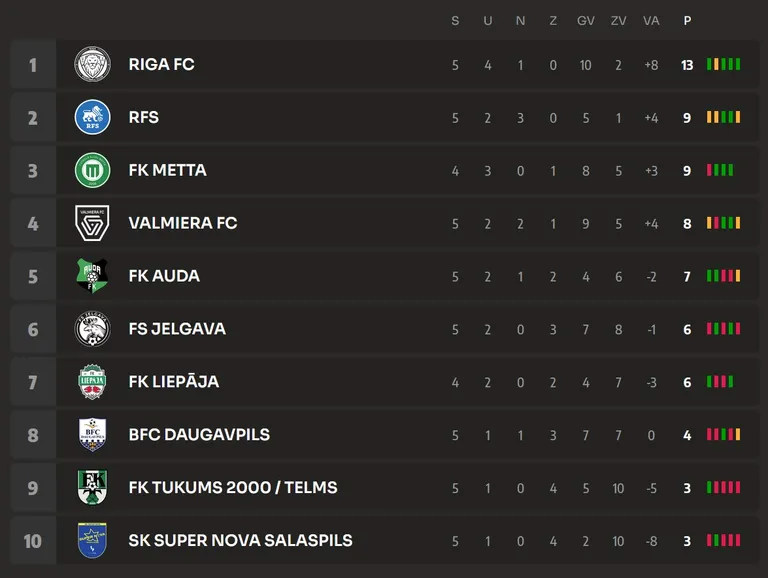Screen dimensions: 768x578
Task: Click the FK TUKUMS 2000 / TELMS name
Action: [x=233, y=487]
